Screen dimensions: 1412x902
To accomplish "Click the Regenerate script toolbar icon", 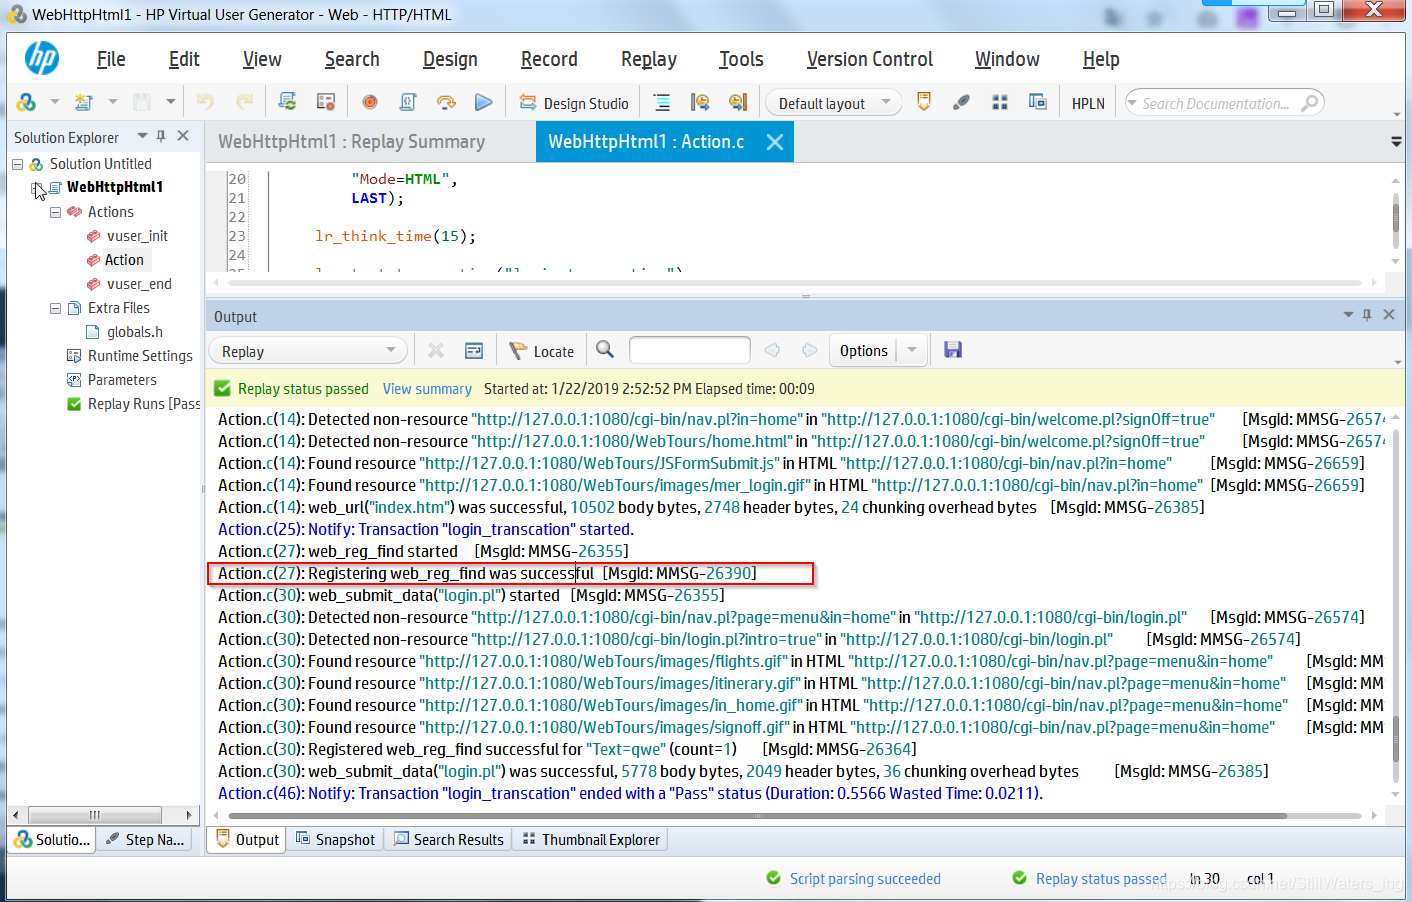I will (x=287, y=102).
